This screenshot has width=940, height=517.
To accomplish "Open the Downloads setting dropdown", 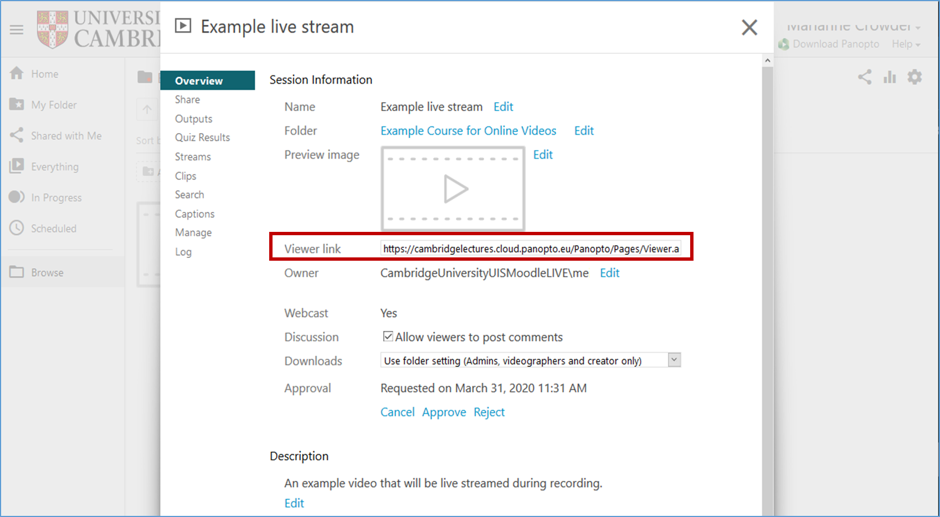I will [x=531, y=360].
